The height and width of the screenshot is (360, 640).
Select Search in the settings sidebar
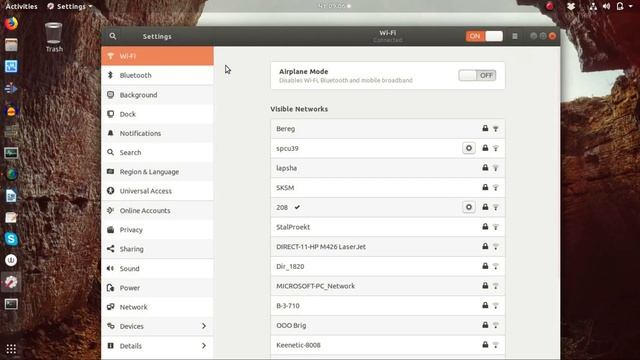(158, 152)
